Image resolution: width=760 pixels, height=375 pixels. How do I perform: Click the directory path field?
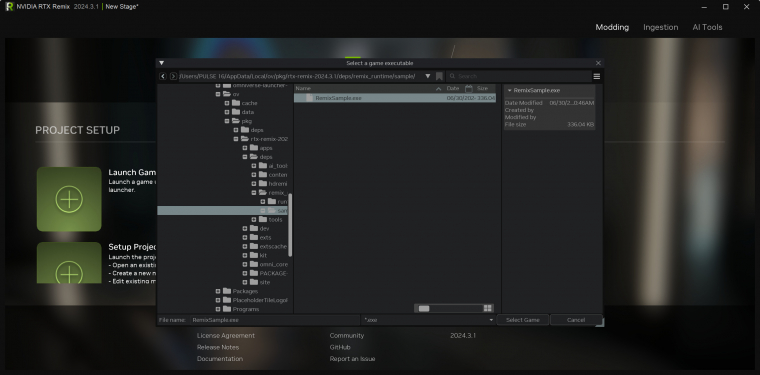300,76
